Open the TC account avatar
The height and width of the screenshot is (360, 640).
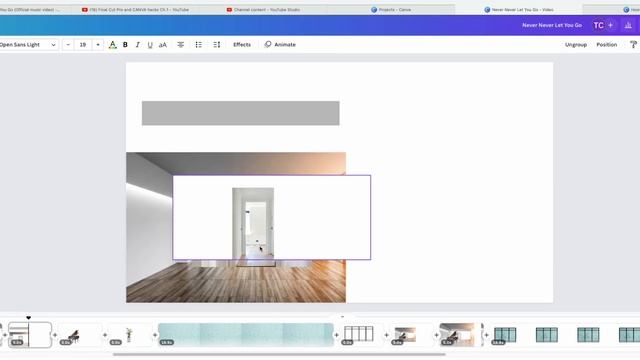point(598,25)
